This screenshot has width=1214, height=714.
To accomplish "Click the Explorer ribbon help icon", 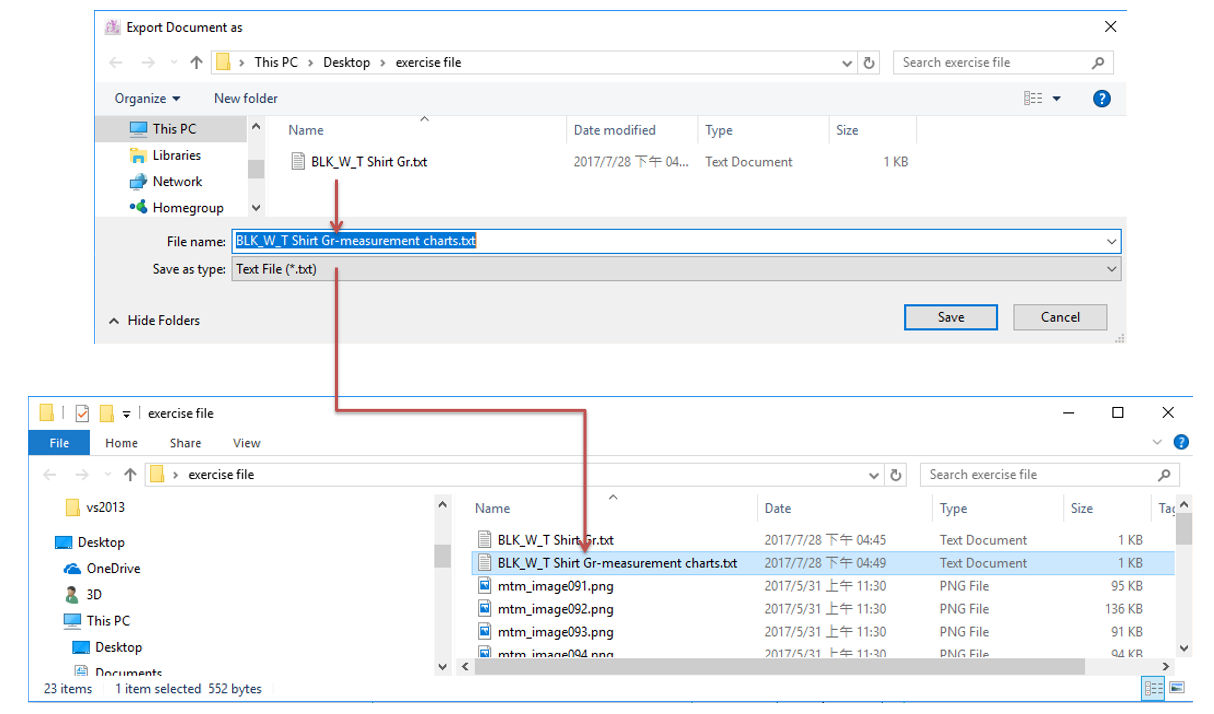I will click(x=1181, y=442).
